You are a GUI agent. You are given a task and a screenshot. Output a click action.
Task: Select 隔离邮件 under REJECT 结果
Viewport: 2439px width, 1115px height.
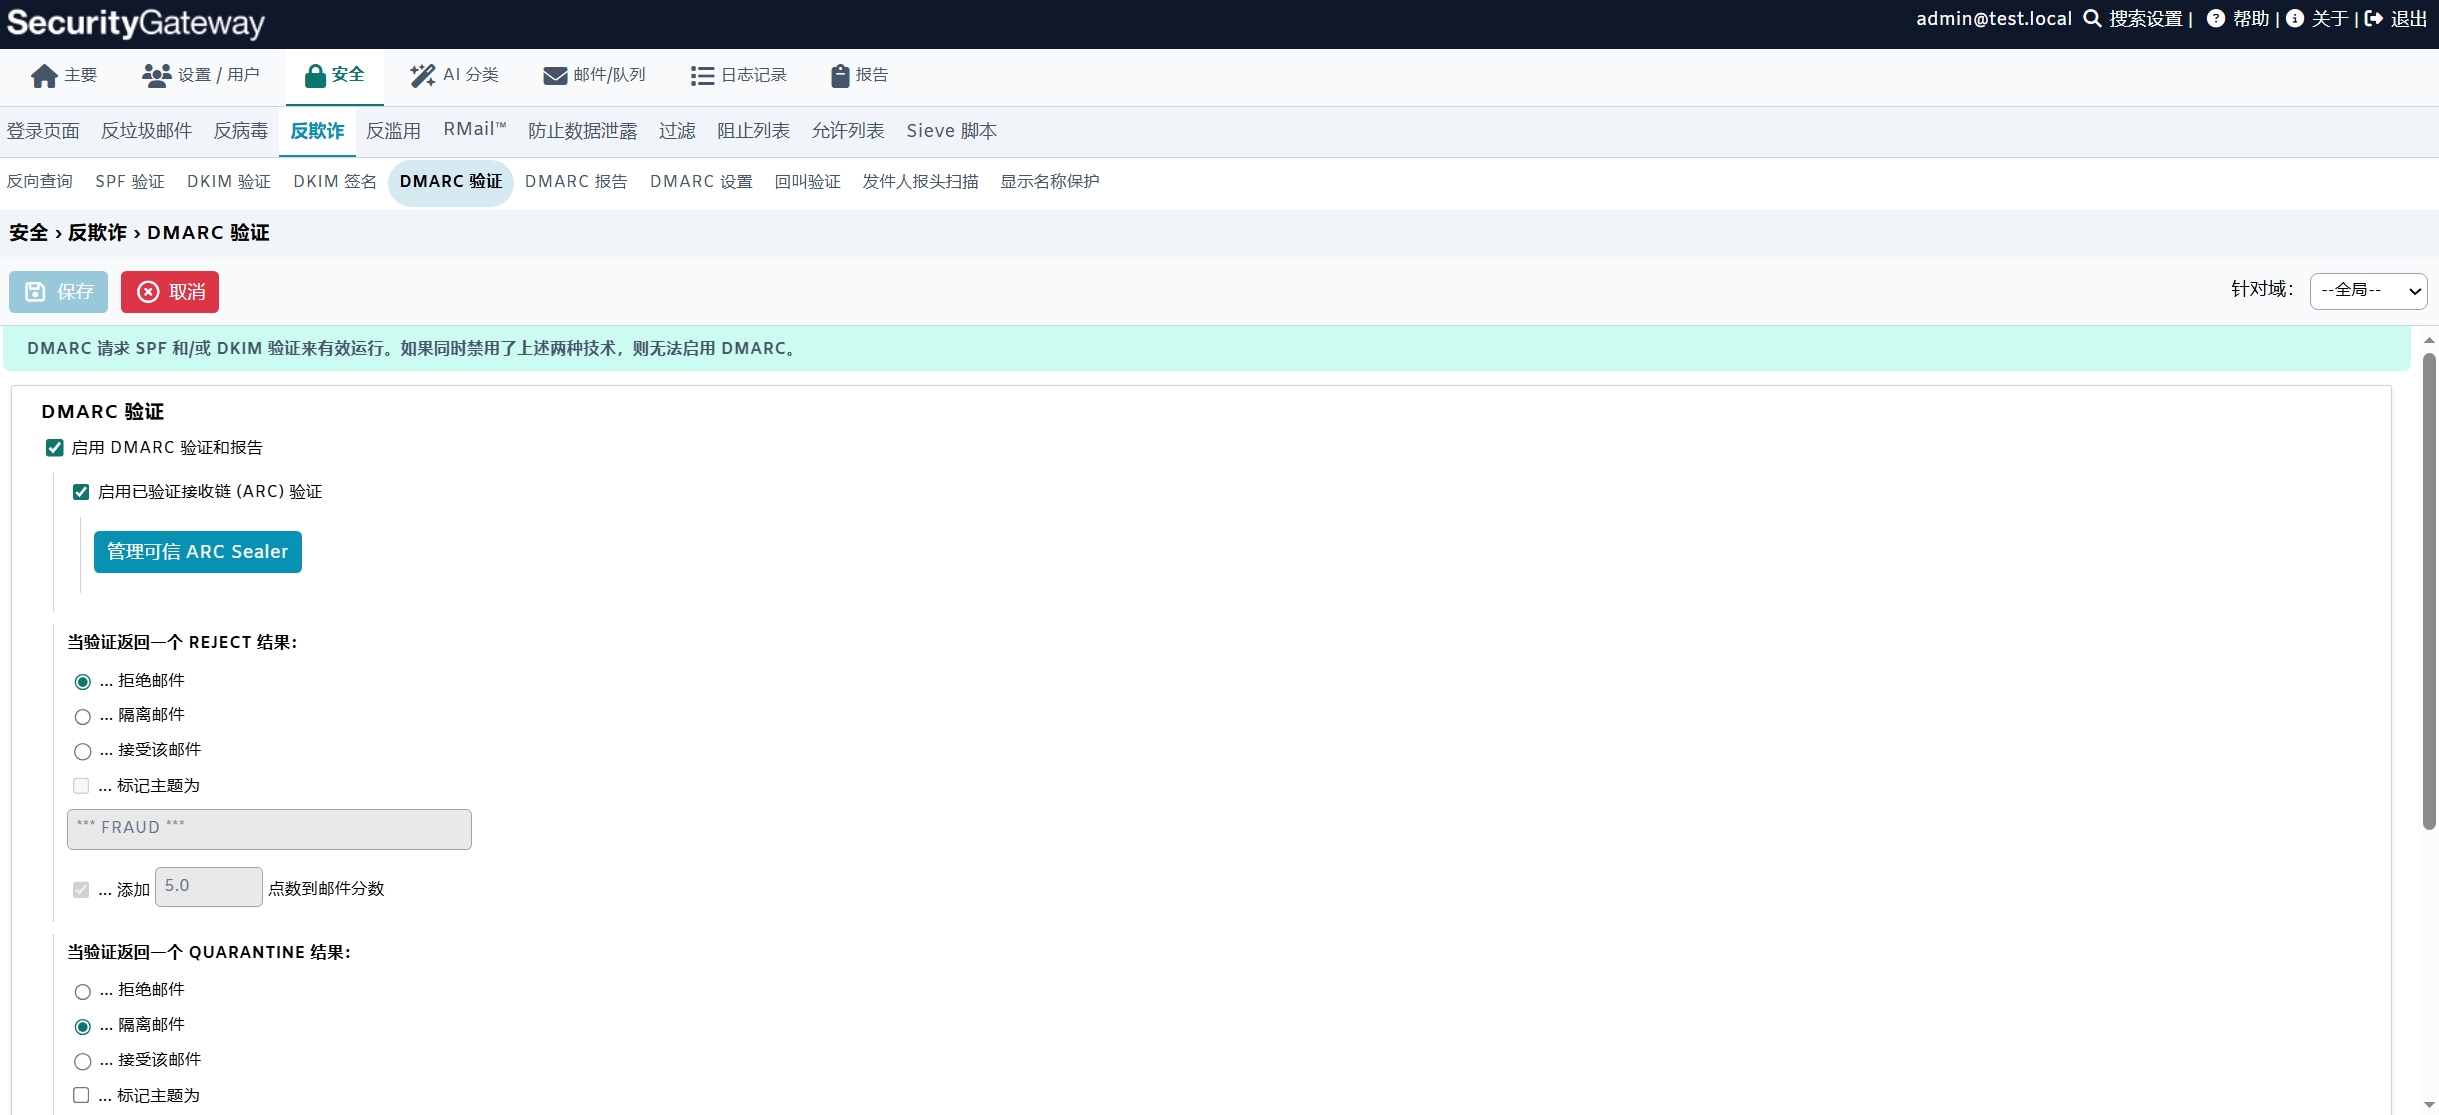83,717
